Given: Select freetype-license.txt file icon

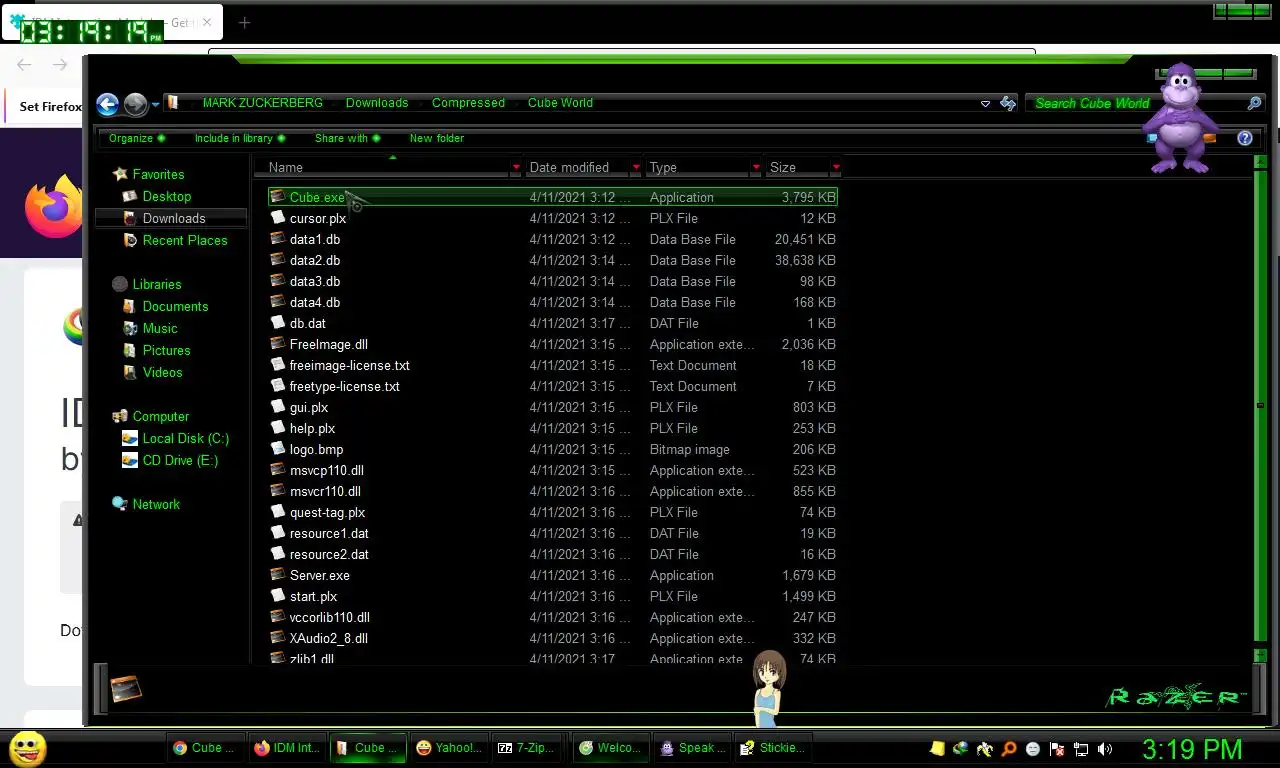Looking at the screenshot, I should 278,386.
